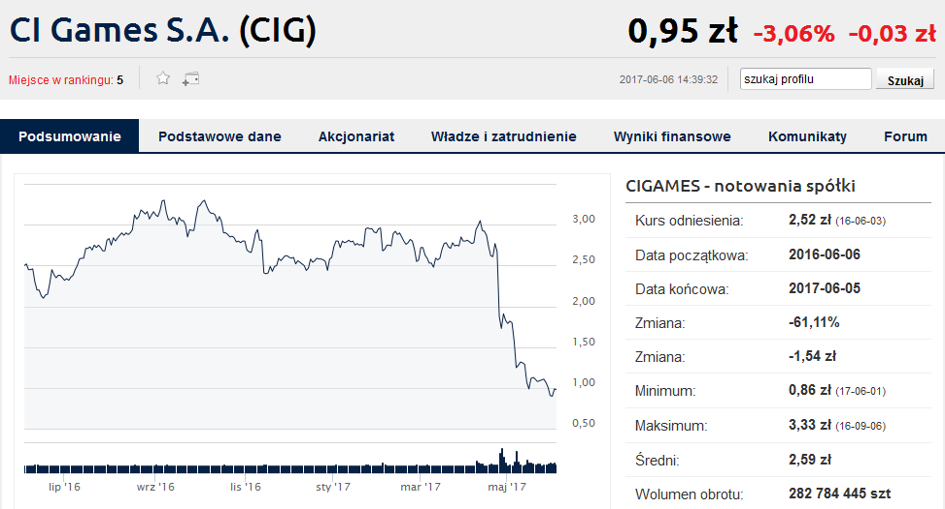
Task: Click the chart peak near wrz '16
Action: point(163,203)
